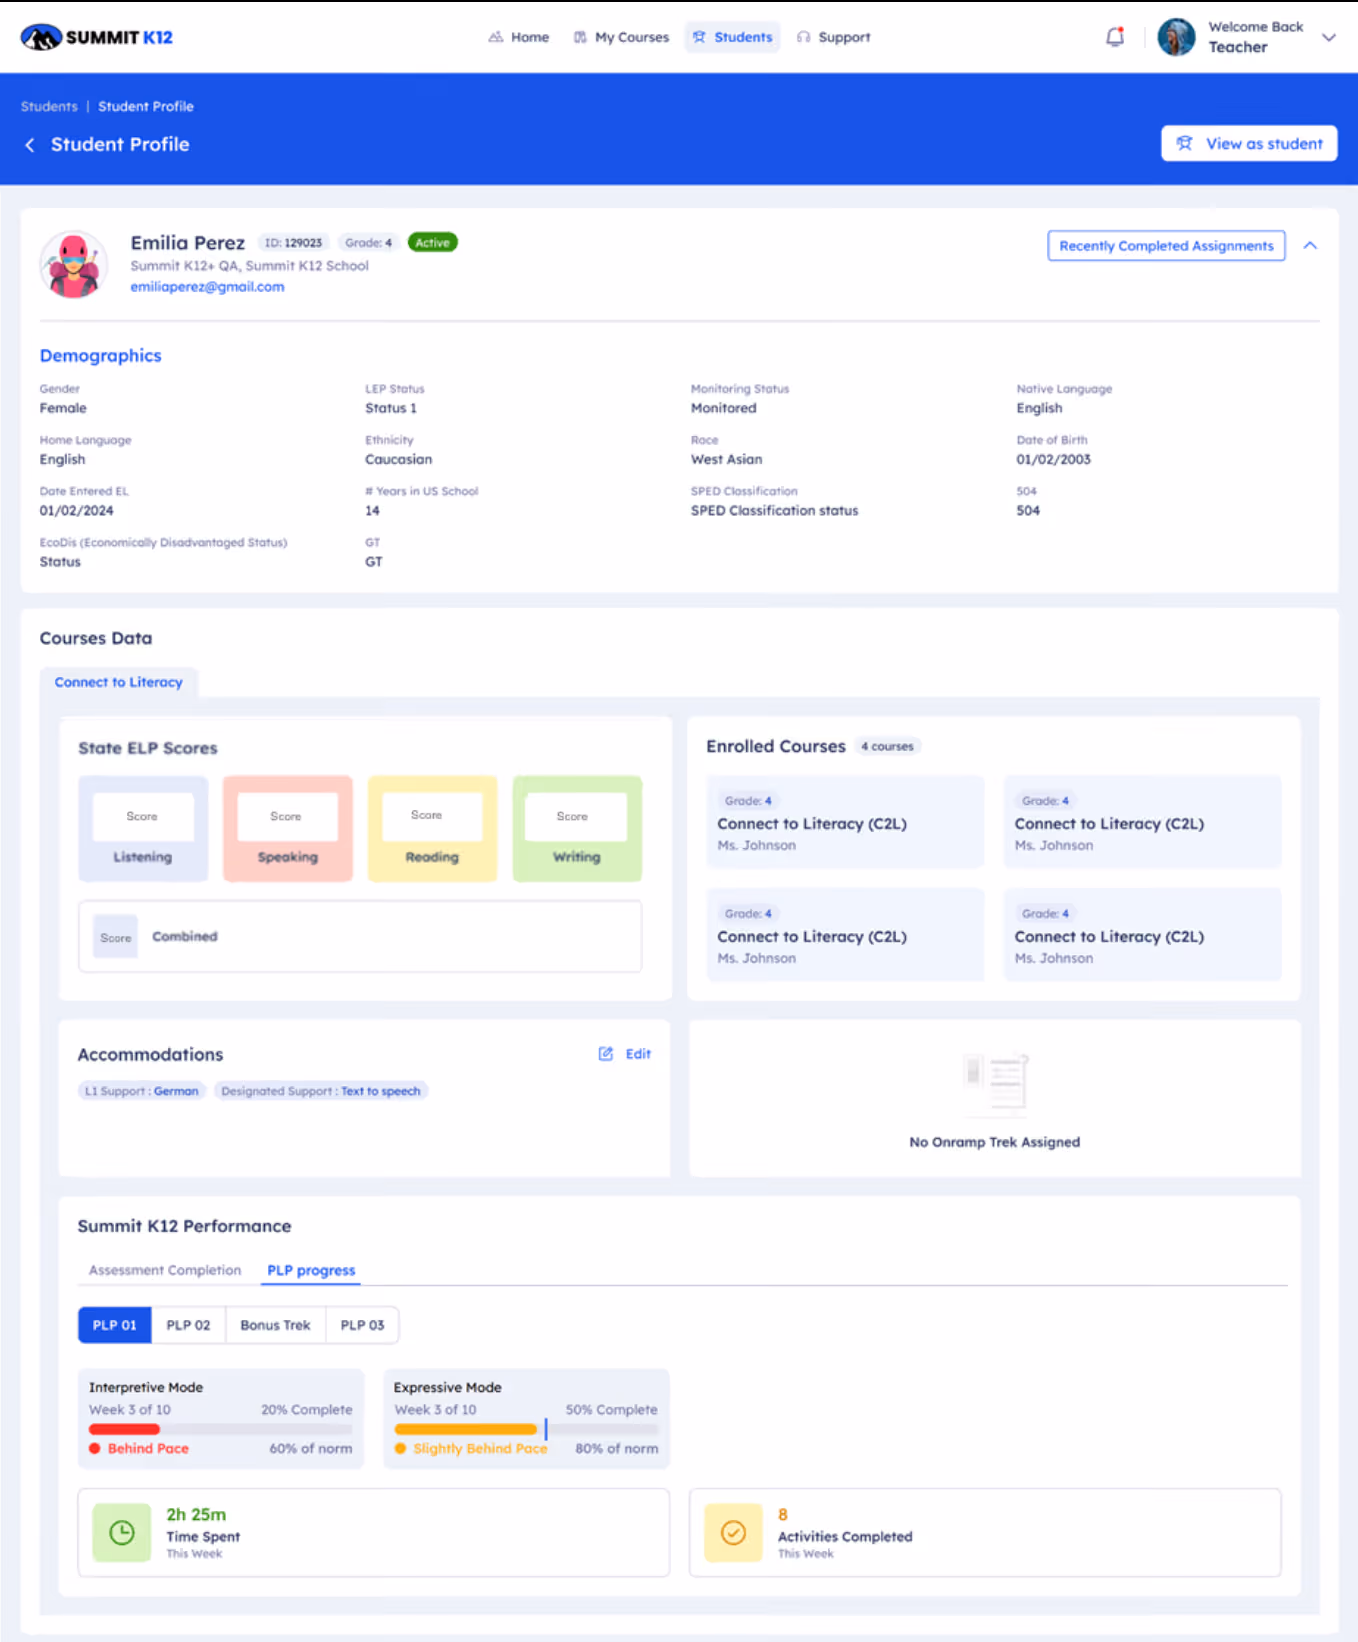Image resolution: width=1358 pixels, height=1642 pixels.
Task: Switch to the Assessment Completion tab
Action: (165, 1270)
